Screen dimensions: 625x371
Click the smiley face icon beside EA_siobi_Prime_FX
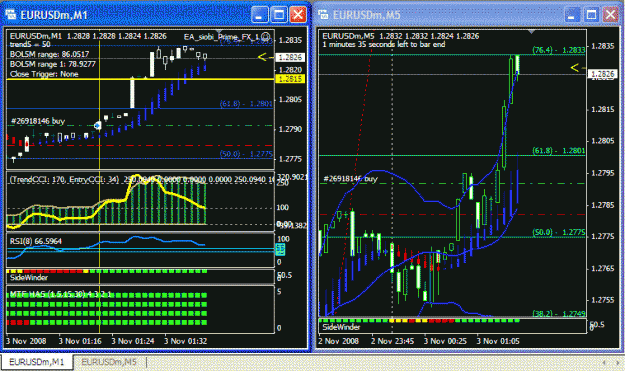coord(266,36)
